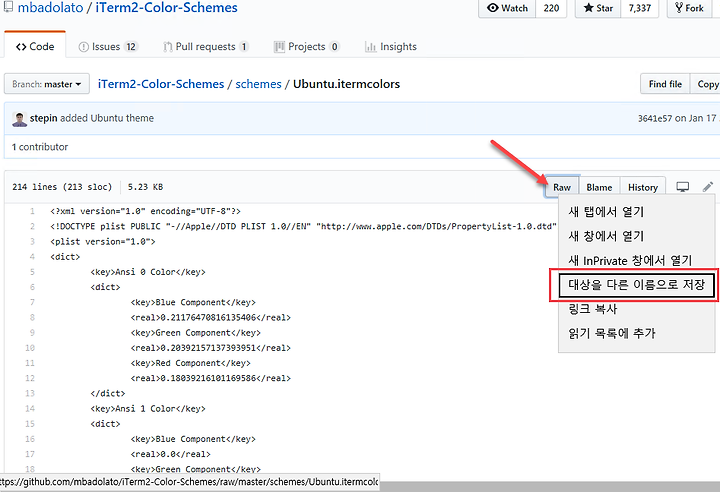This screenshot has width=720, height=492.
Task: Click the Raw button
Action: point(562,187)
